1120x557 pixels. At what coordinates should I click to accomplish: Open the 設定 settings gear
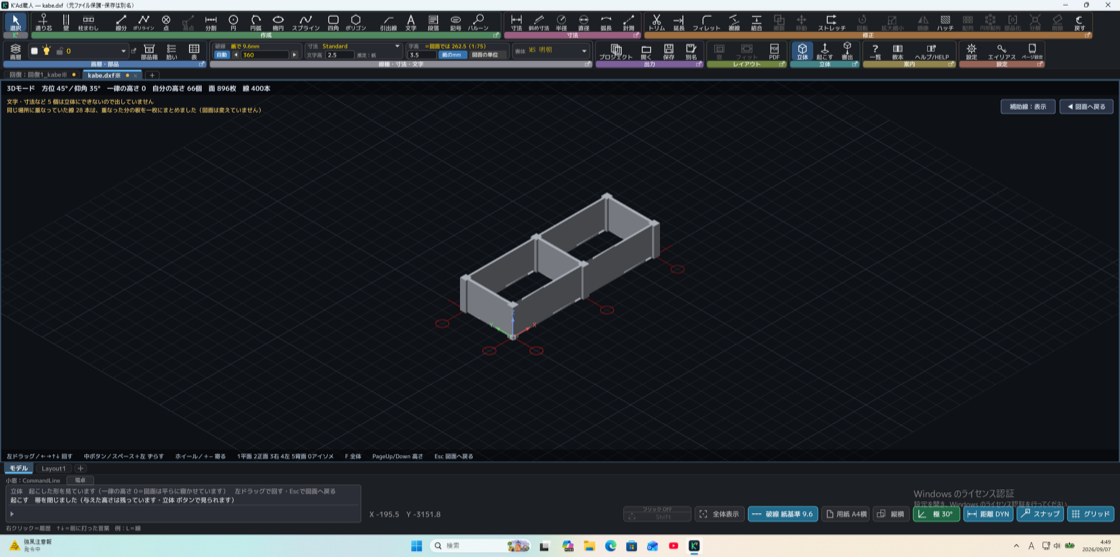point(971,51)
